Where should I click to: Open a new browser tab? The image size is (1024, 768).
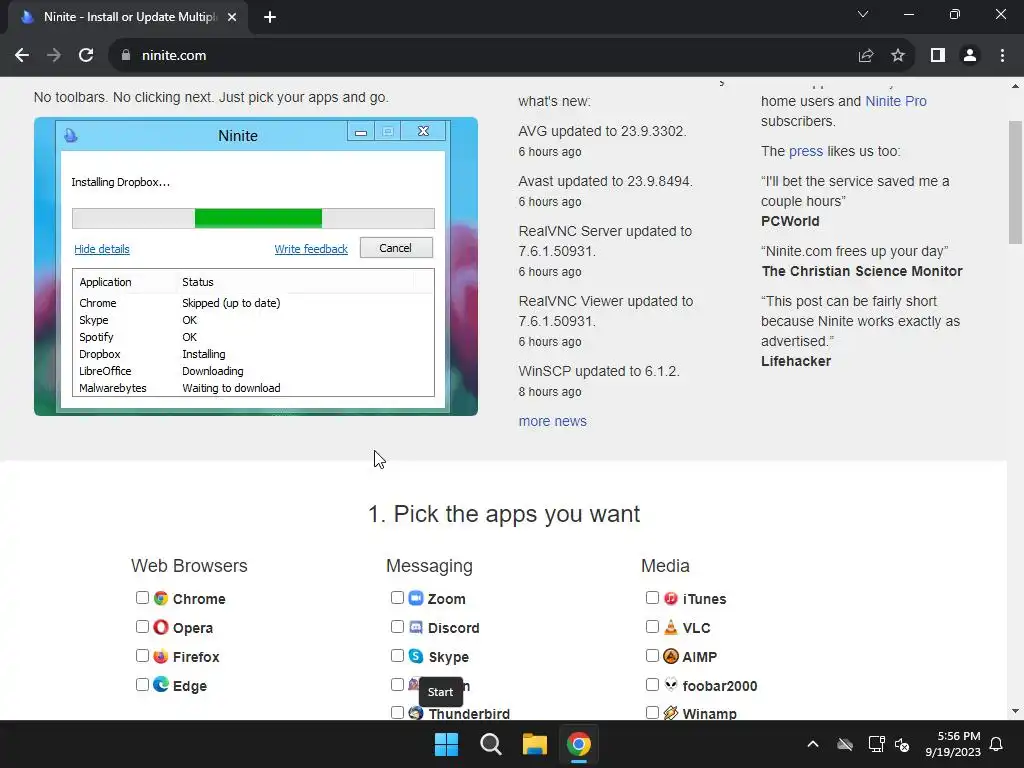pos(270,17)
